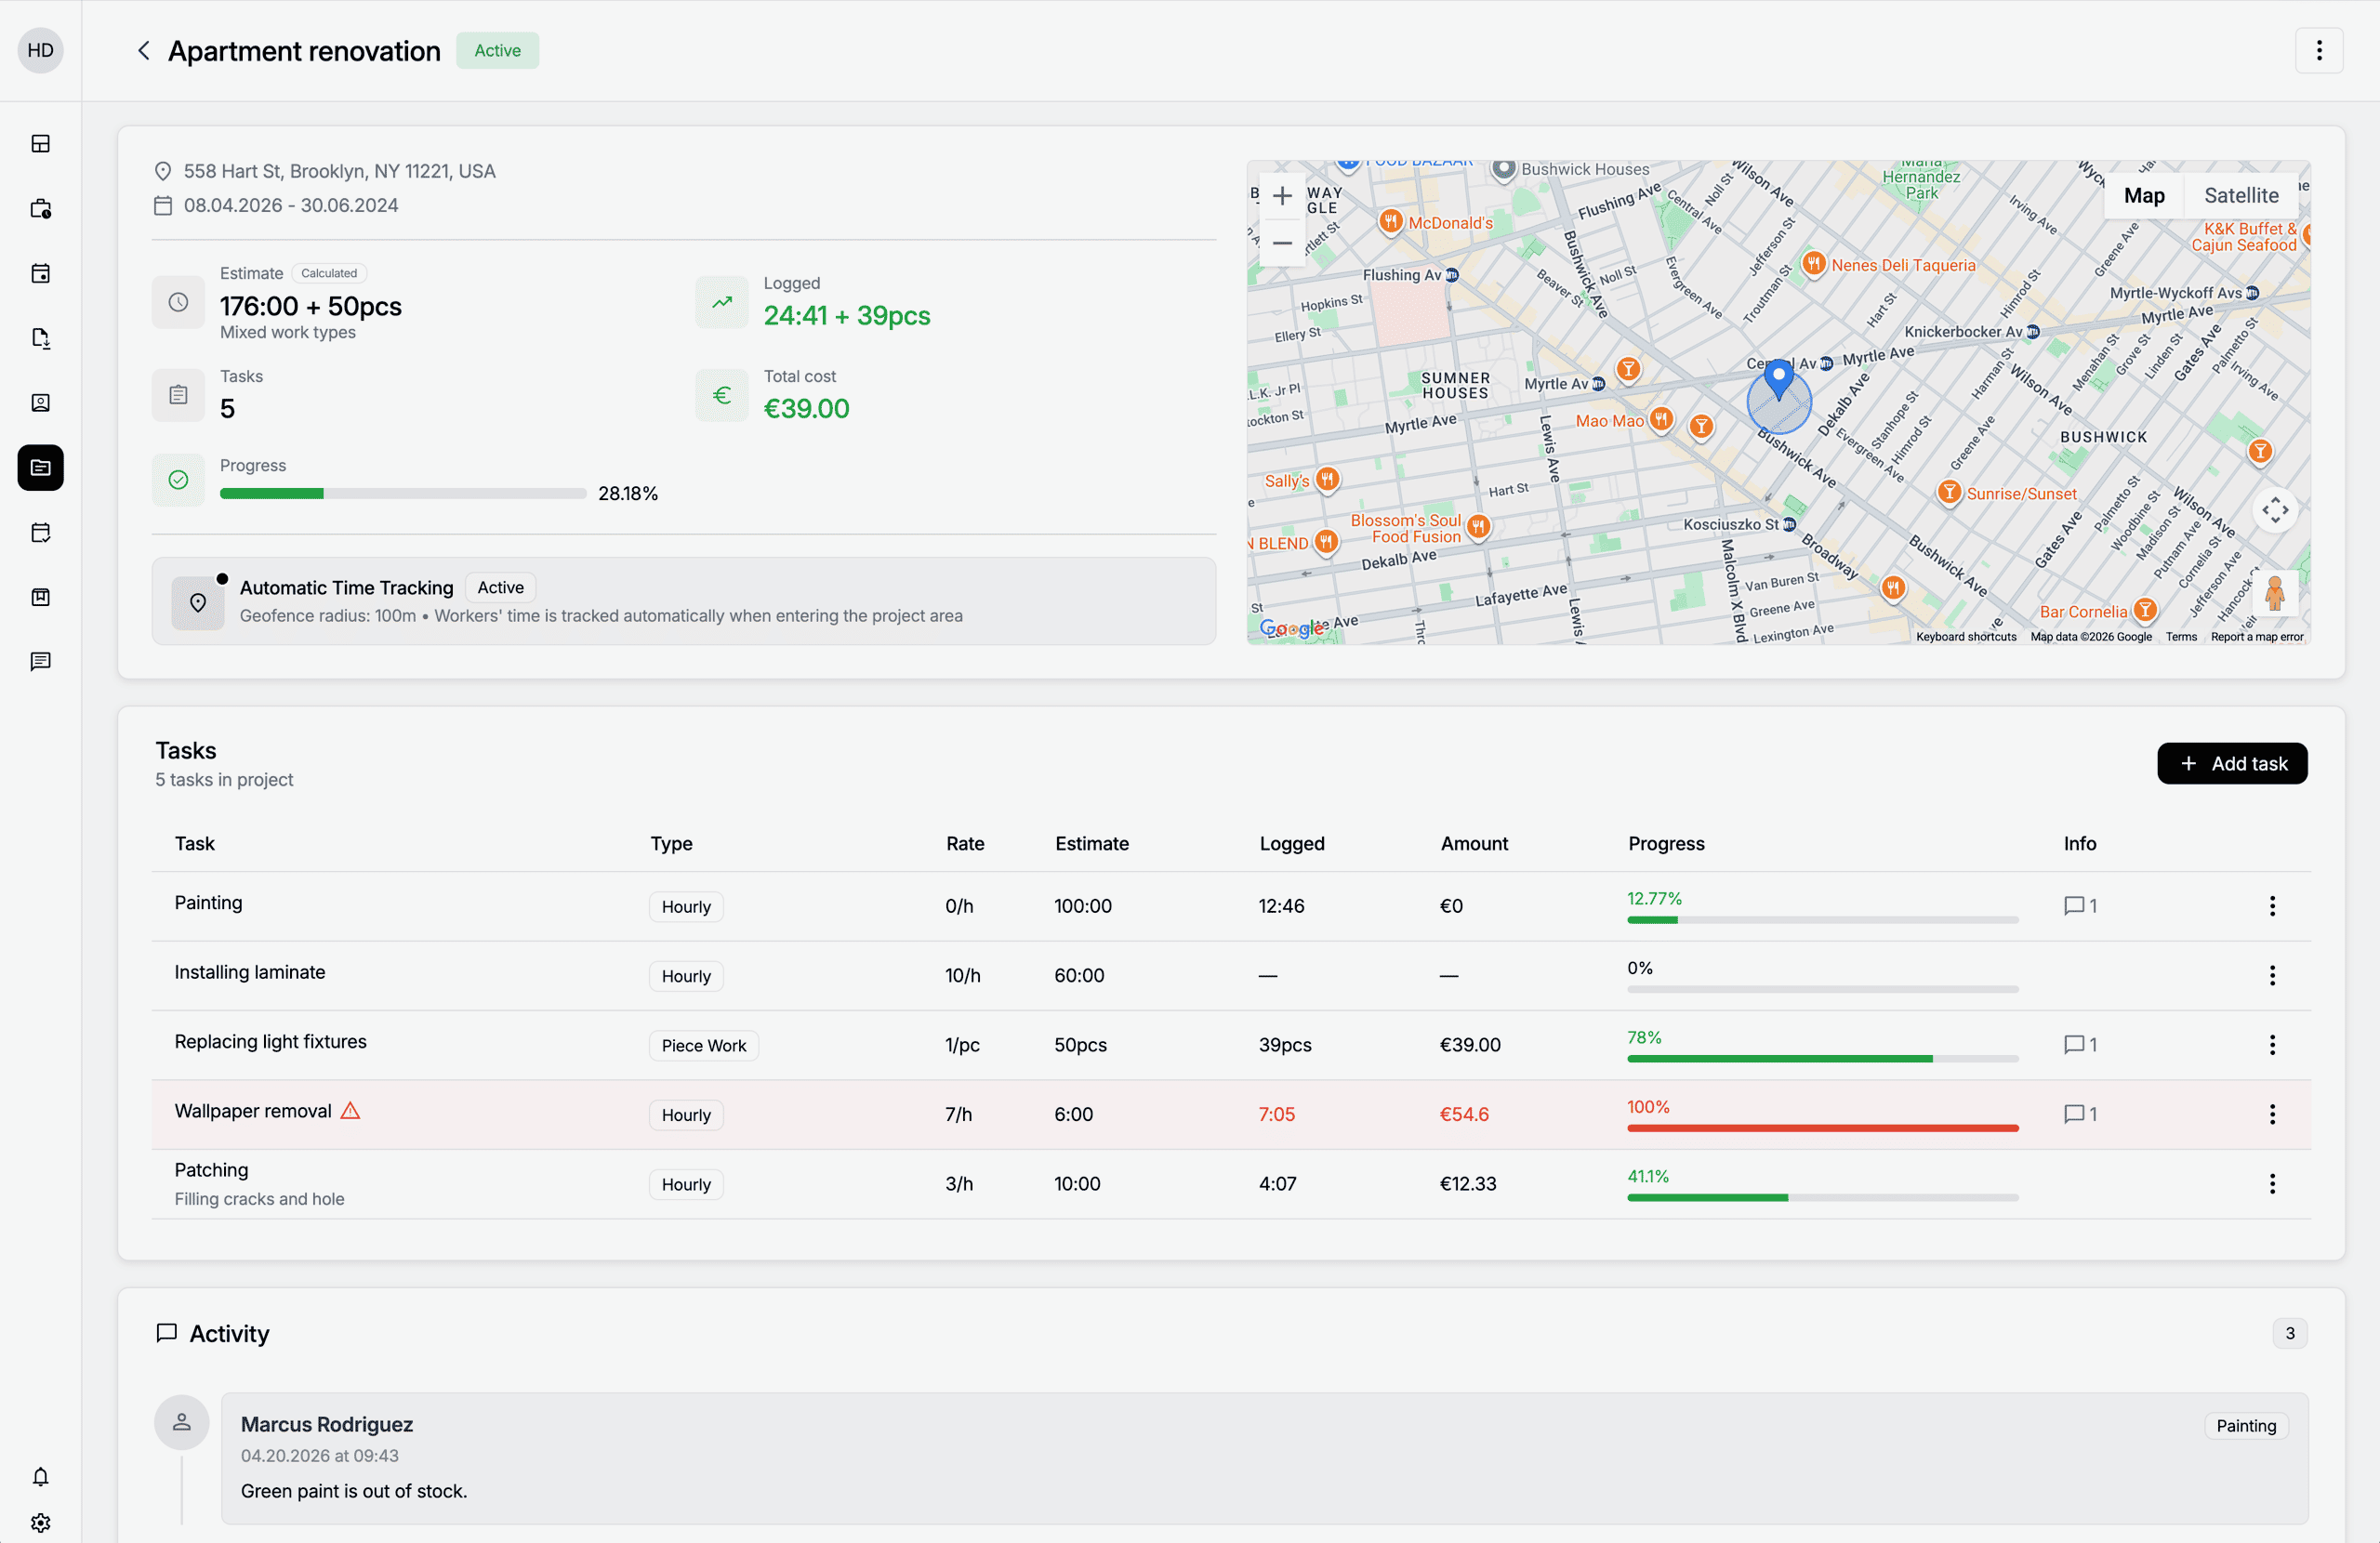
Task: Zoom out on the map
Action: coord(1282,243)
